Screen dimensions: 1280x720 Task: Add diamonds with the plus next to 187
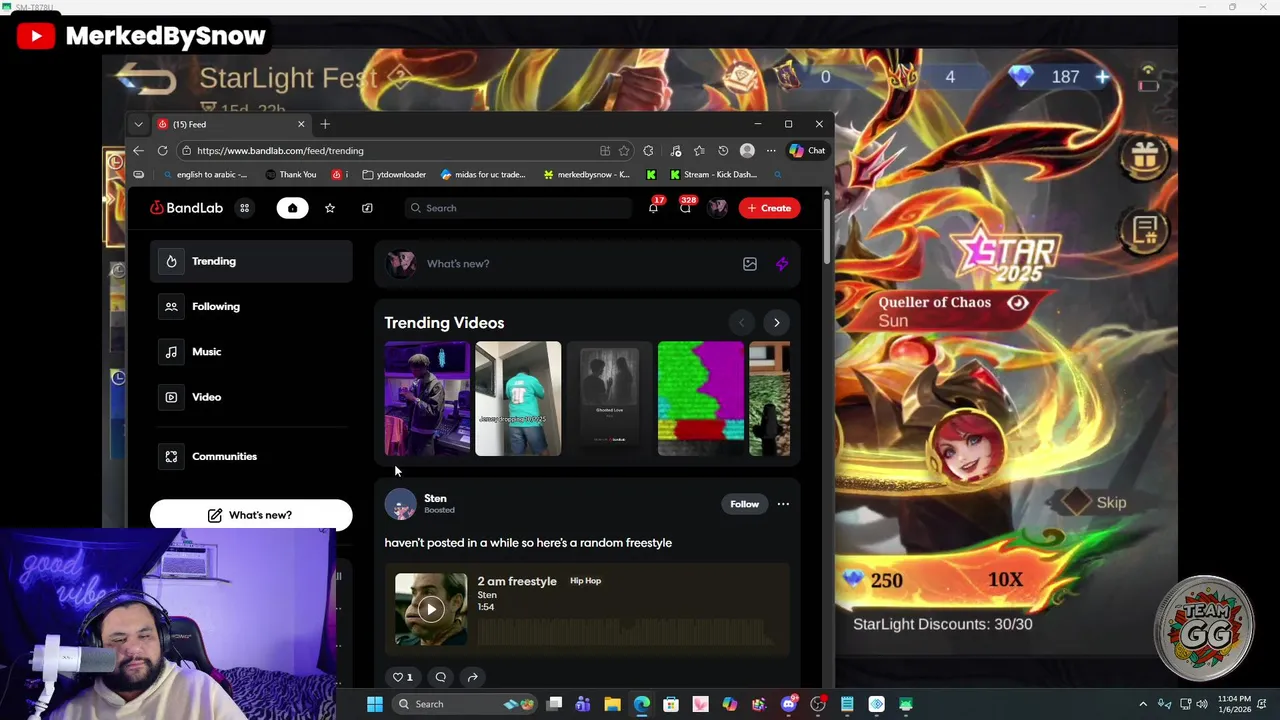point(1102,77)
